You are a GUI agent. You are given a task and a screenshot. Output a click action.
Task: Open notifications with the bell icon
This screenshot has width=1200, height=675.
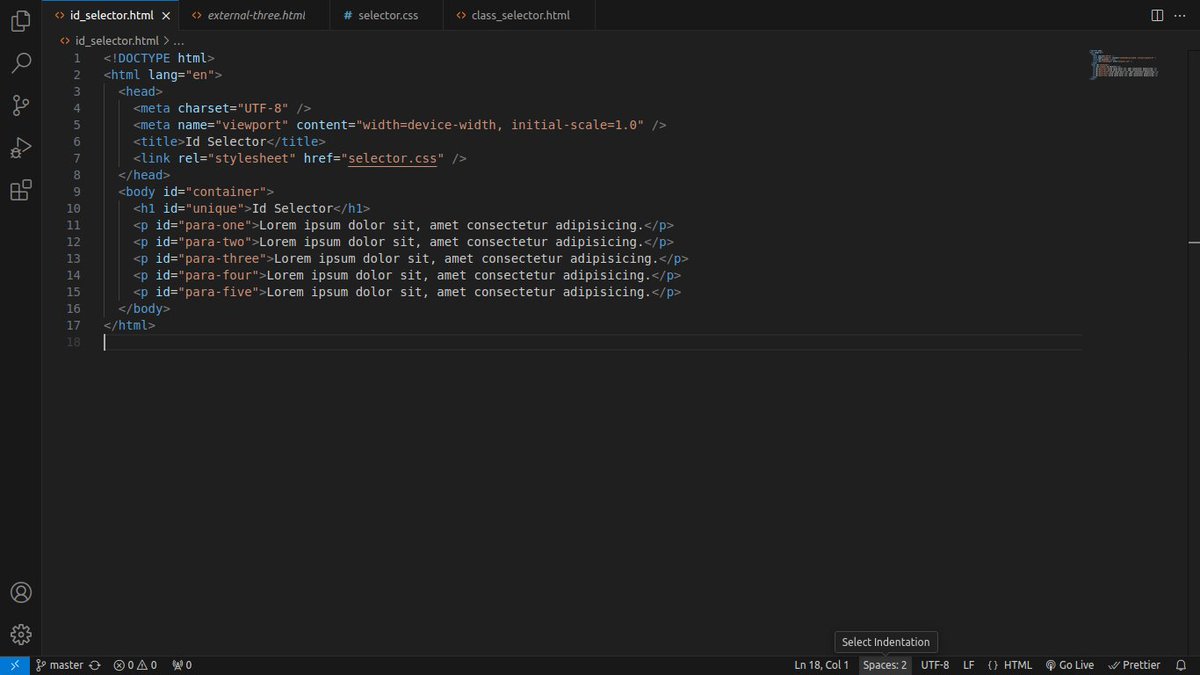click(1181, 665)
